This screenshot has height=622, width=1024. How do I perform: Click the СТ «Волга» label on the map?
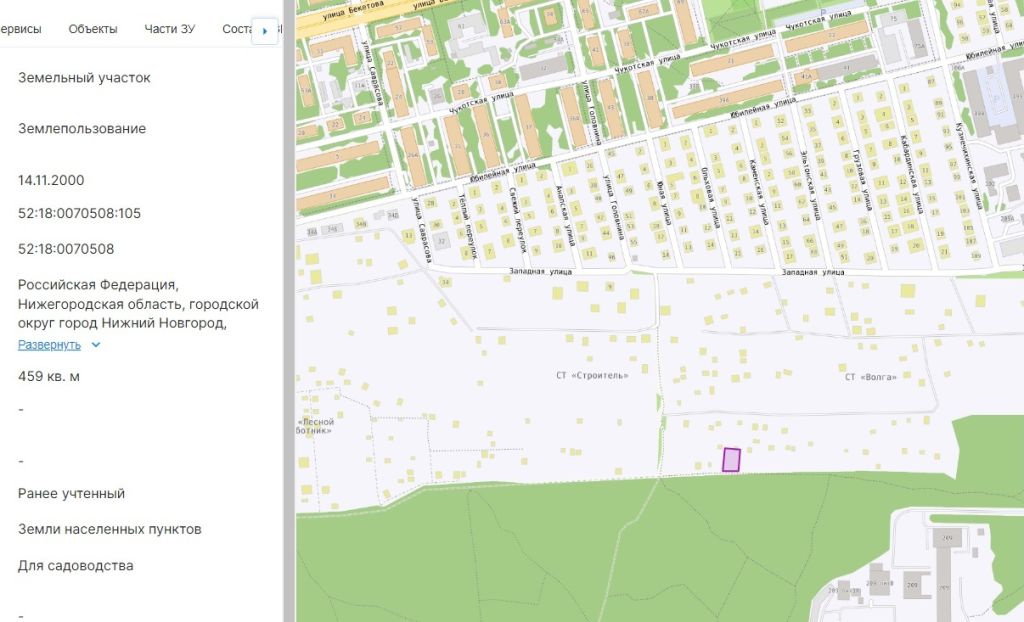click(x=870, y=377)
